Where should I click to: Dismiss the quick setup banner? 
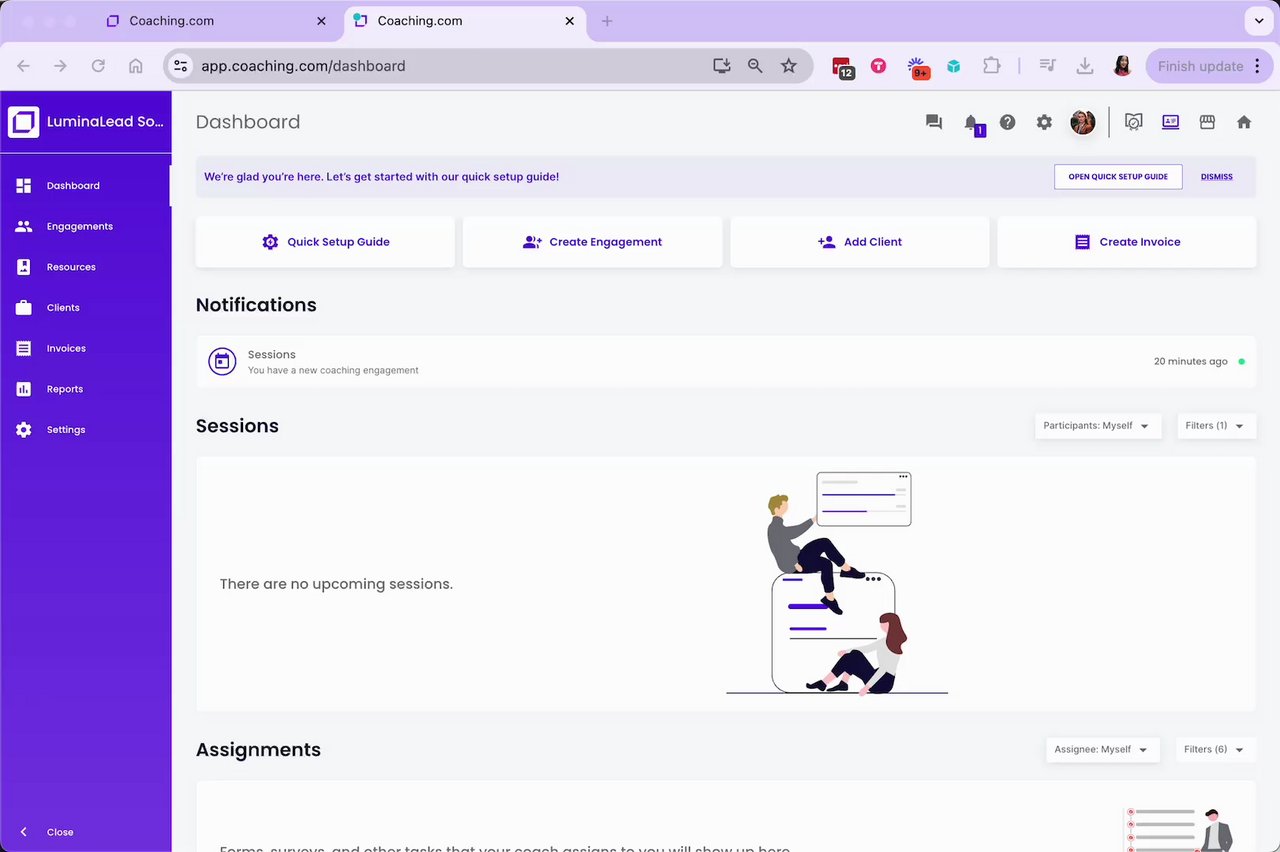click(1217, 177)
